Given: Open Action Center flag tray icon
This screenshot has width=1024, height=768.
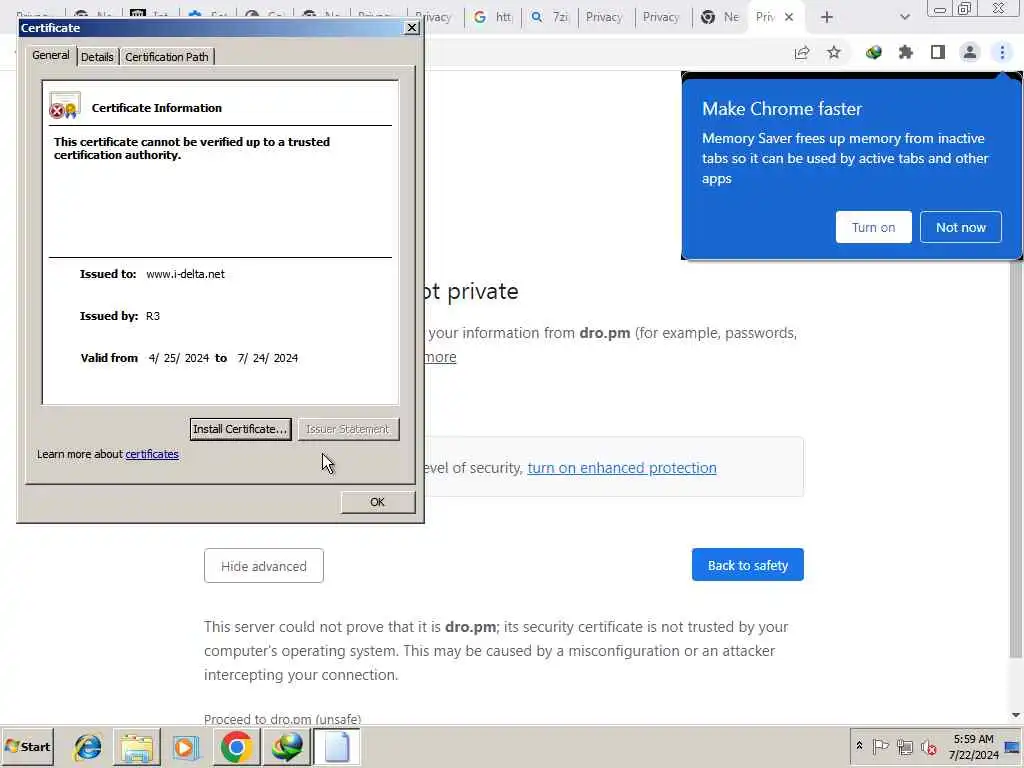Looking at the screenshot, I should (x=880, y=746).
